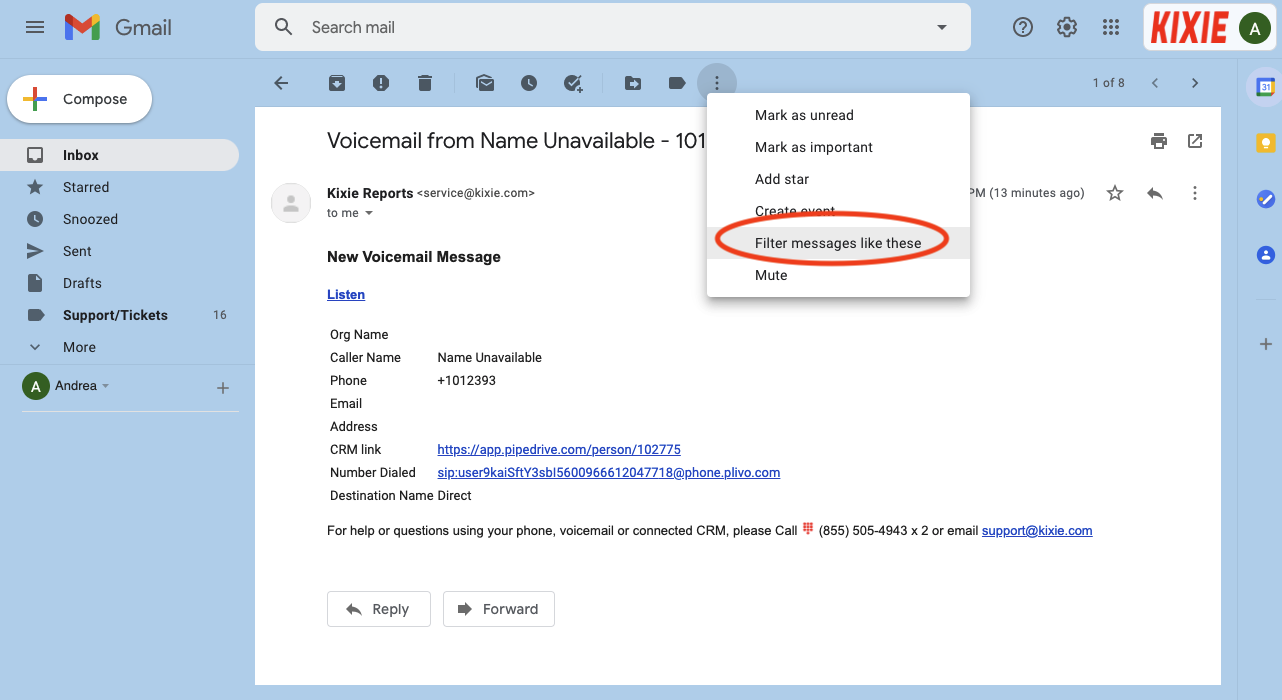Screen dimensions: 1282x700
Task: Open the Labels tag icon
Action: tap(677, 83)
